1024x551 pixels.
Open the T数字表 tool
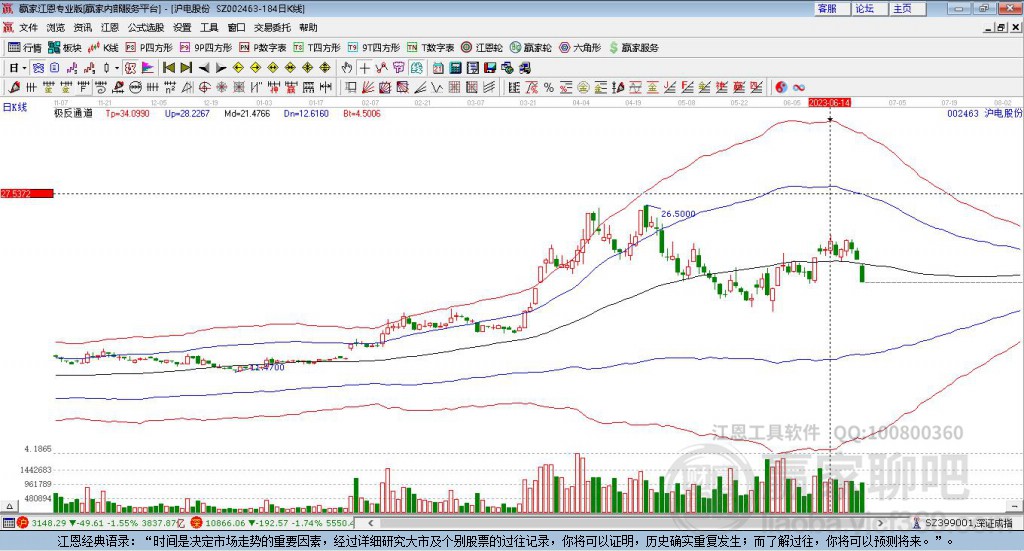click(430, 48)
